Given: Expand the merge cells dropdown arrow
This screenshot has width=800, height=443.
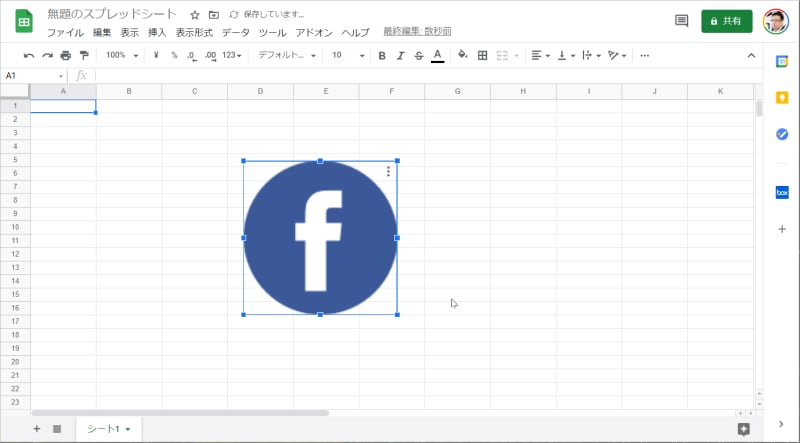Looking at the screenshot, I should point(516,56).
